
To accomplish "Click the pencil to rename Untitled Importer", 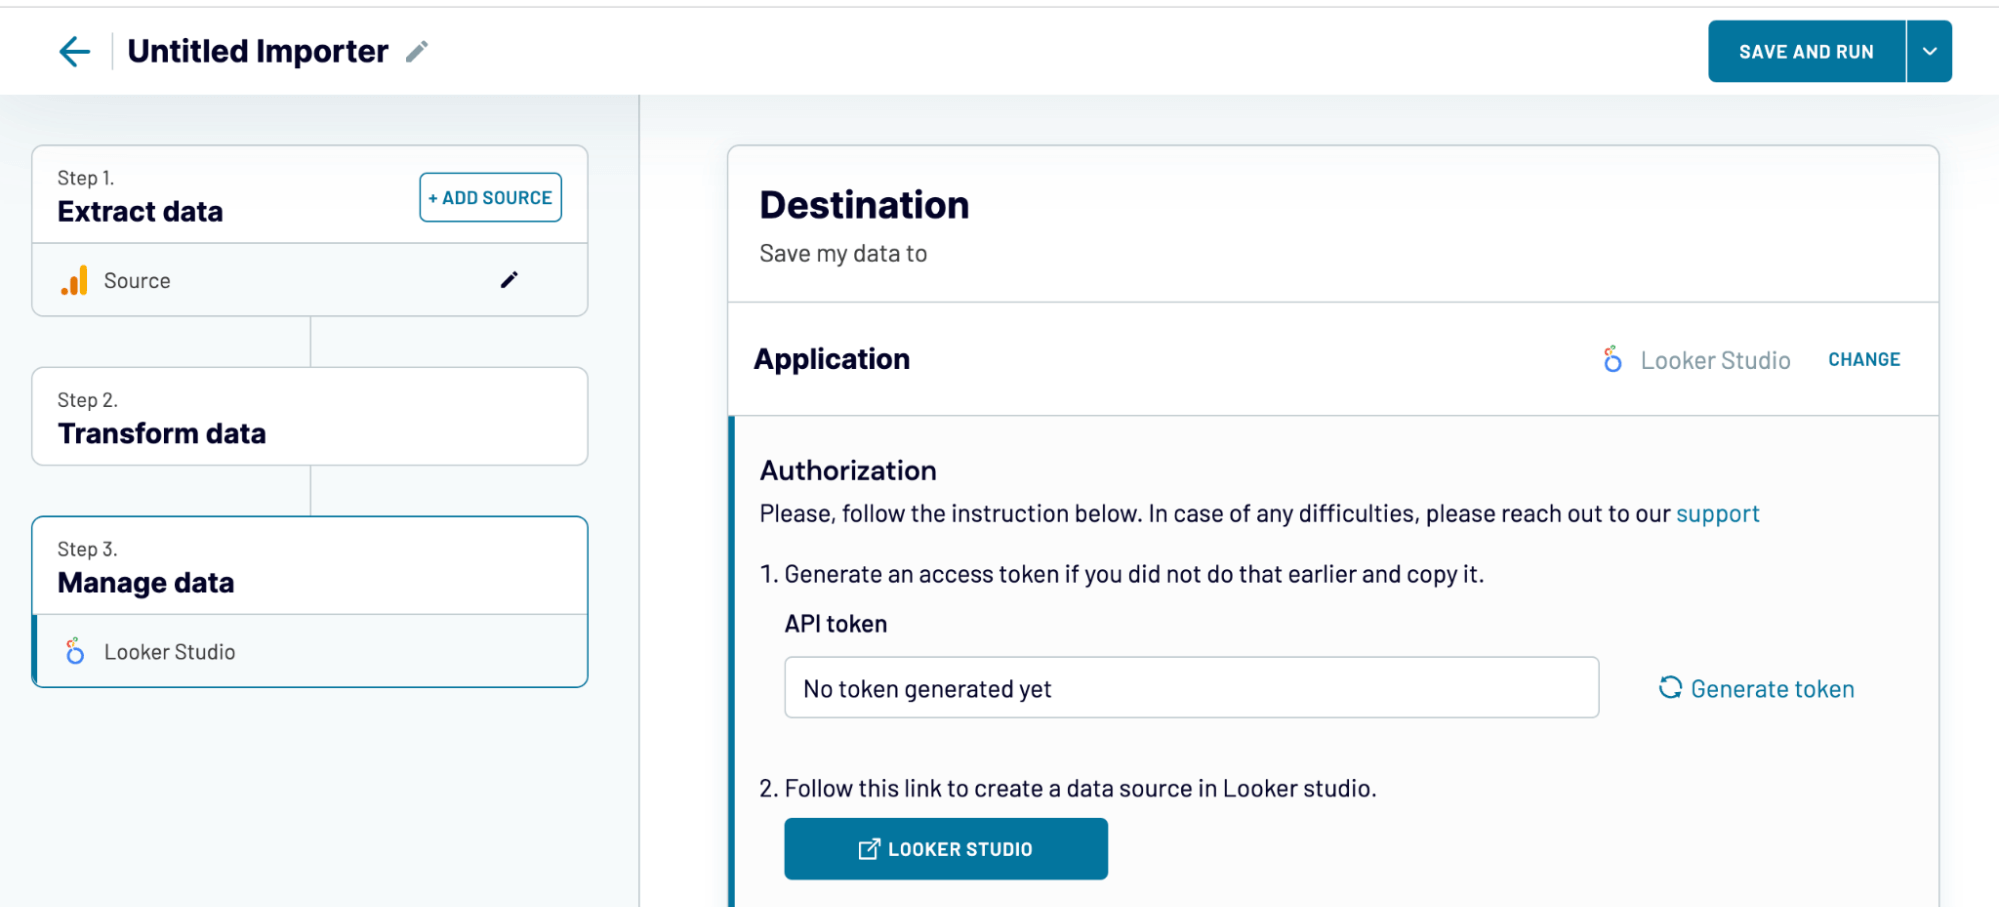I will pos(418,50).
